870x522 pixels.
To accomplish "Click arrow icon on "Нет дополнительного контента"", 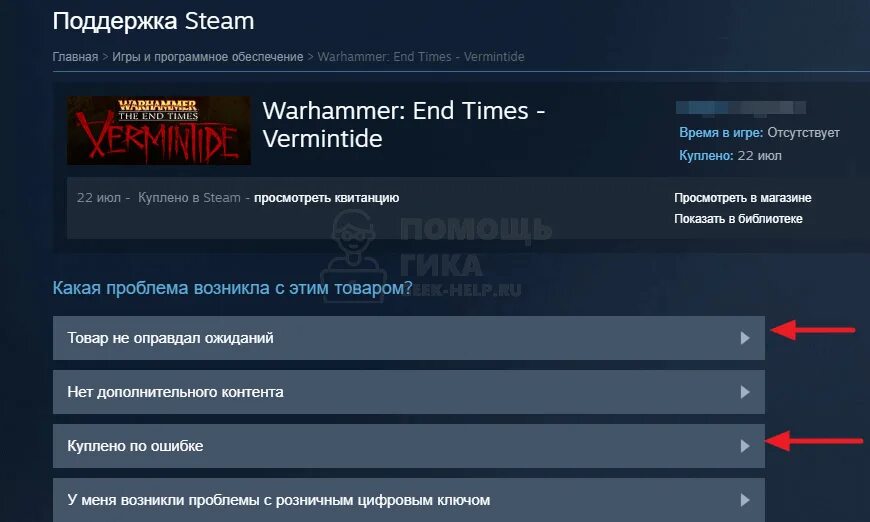I will coord(745,392).
